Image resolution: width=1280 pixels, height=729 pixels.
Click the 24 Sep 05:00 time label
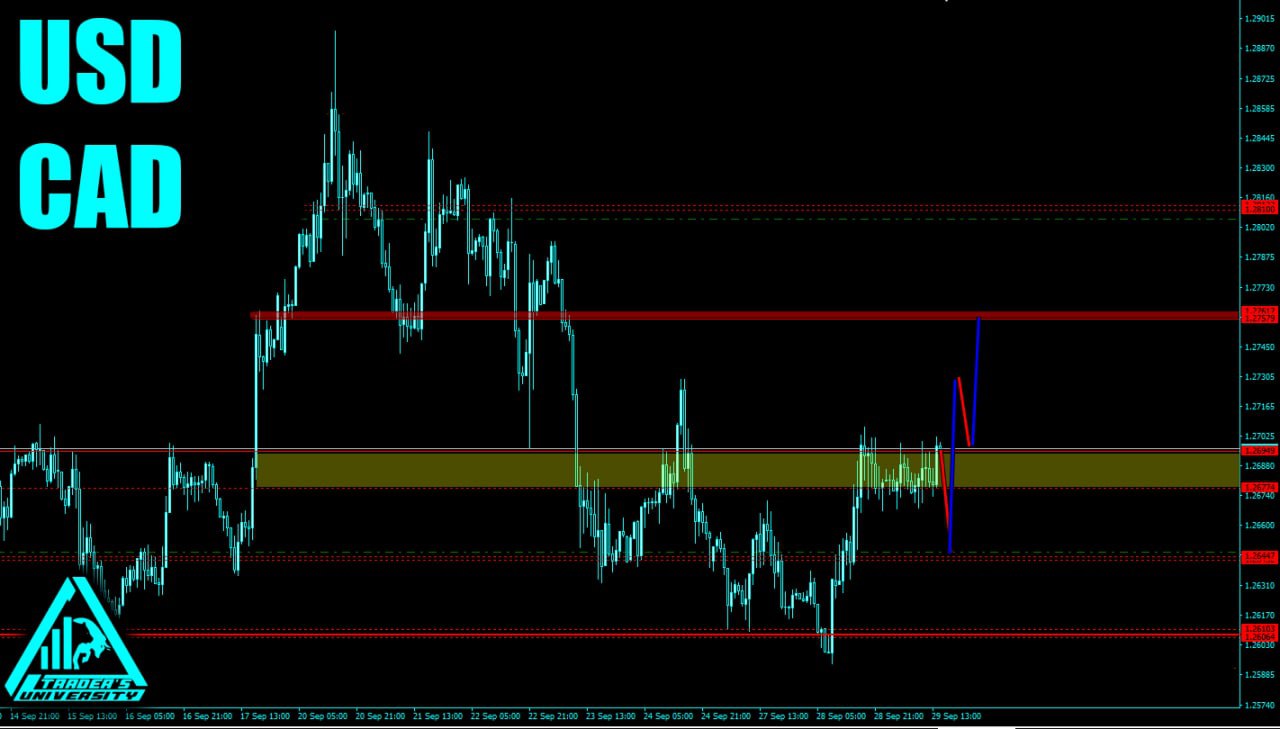669,716
